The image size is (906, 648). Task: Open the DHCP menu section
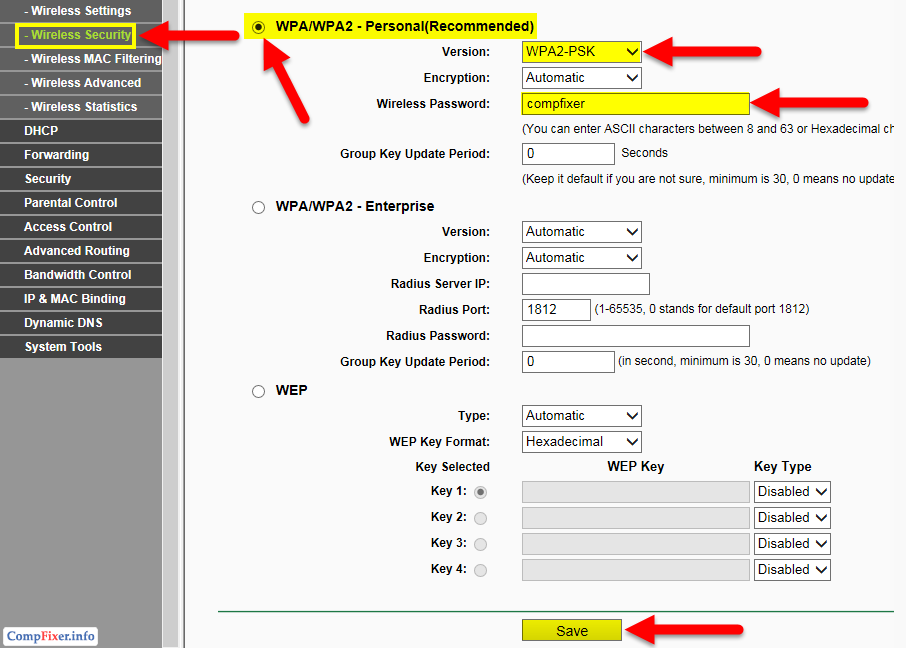[x=41, y=131]
